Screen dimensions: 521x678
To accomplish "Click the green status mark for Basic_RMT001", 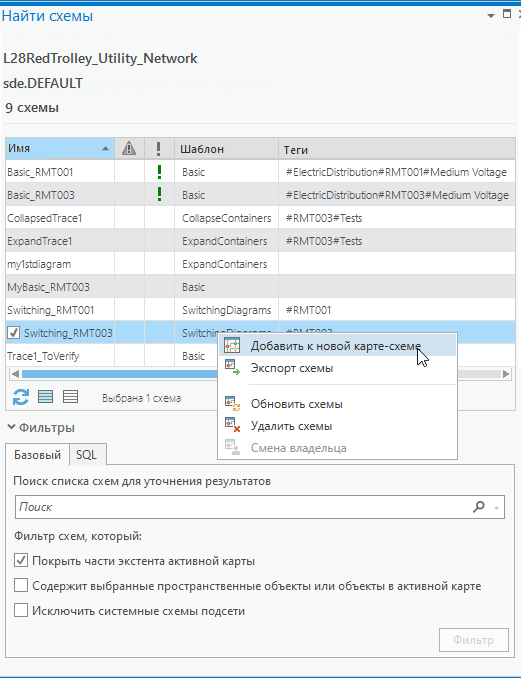I will coord(160,172).
